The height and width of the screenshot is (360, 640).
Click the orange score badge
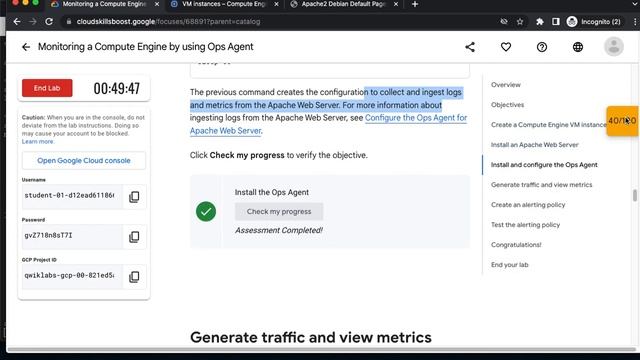[622, 121]
